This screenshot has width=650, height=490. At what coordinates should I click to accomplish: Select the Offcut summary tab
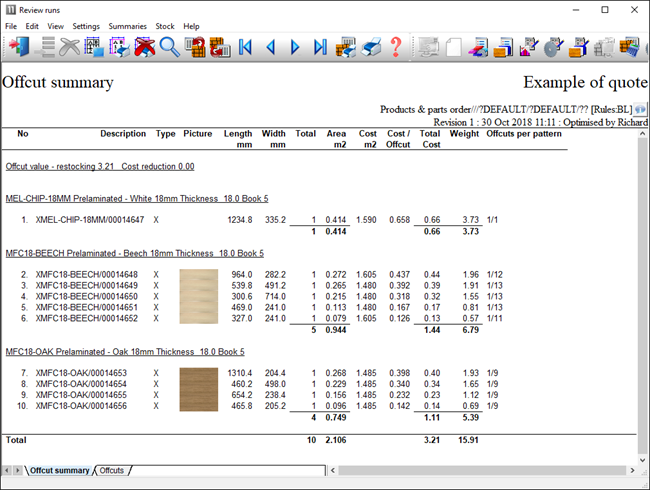pos(59,470)
